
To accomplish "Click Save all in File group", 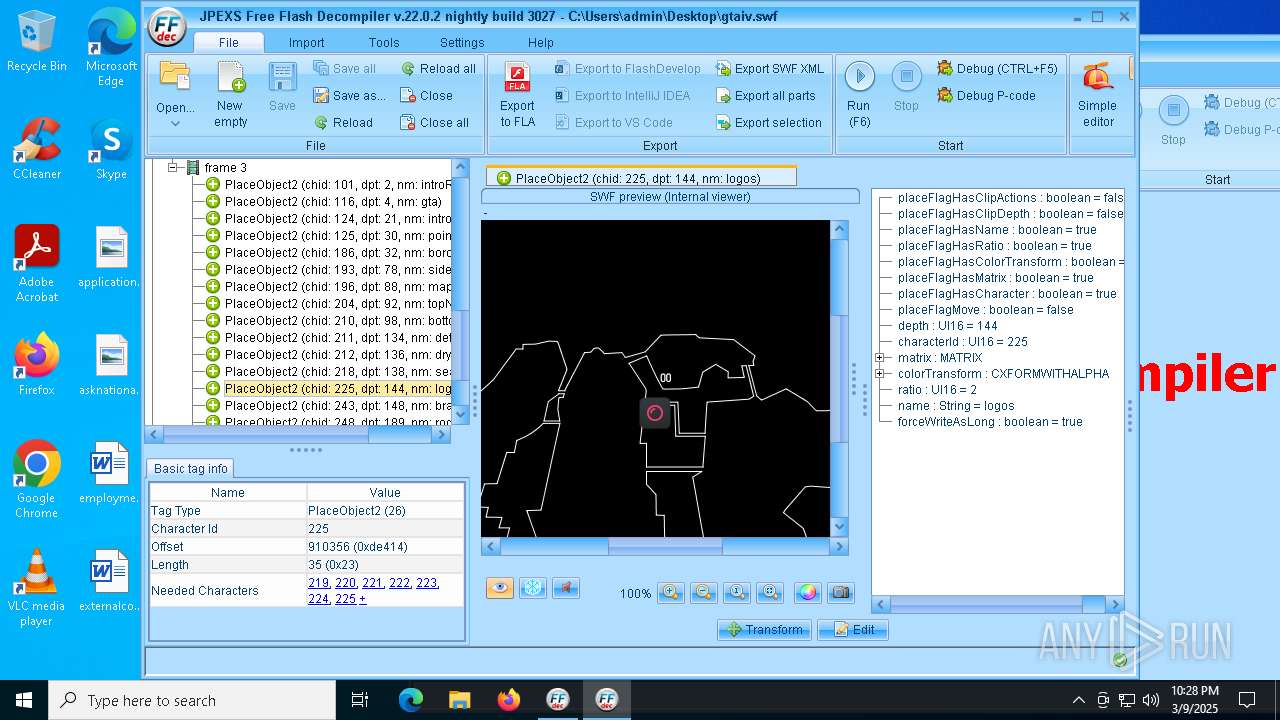I will point(344,69).
